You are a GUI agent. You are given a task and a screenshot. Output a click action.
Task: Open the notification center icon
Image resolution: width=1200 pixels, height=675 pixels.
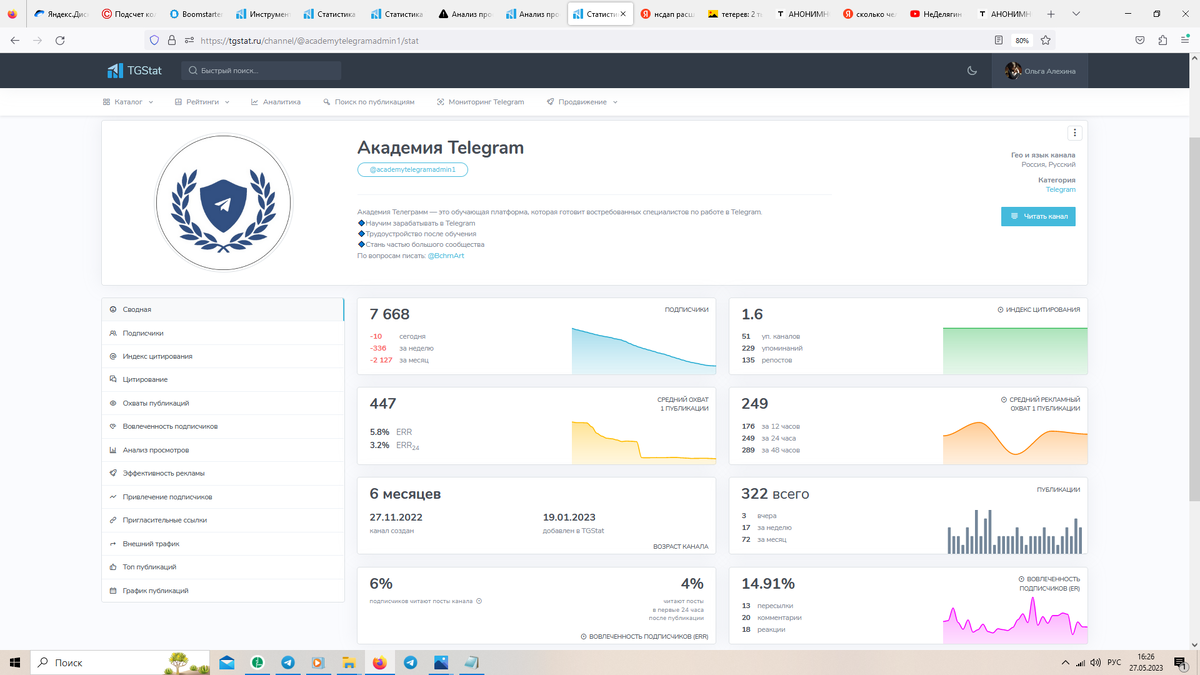1179,662
